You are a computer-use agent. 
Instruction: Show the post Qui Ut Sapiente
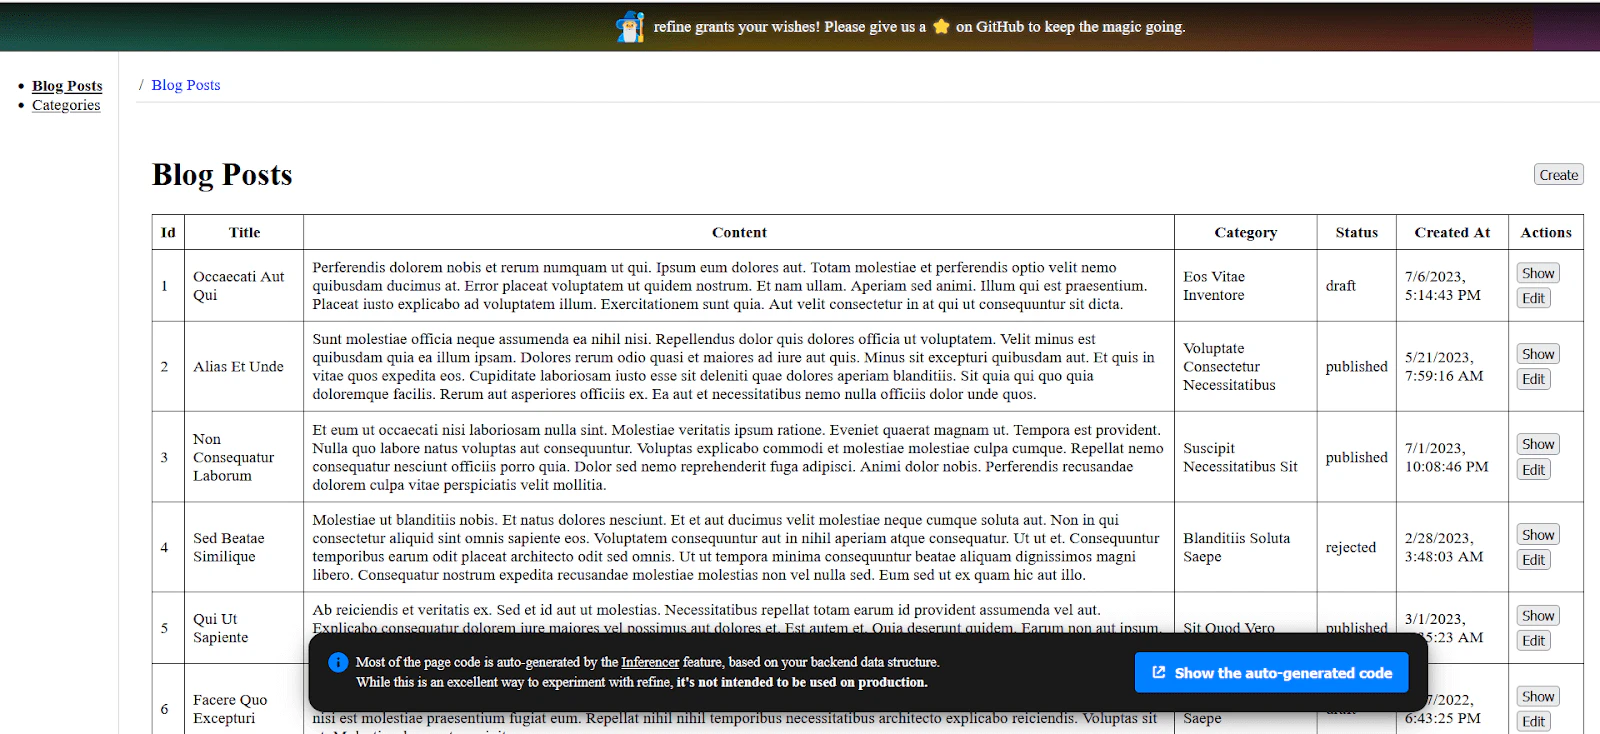1538,616
